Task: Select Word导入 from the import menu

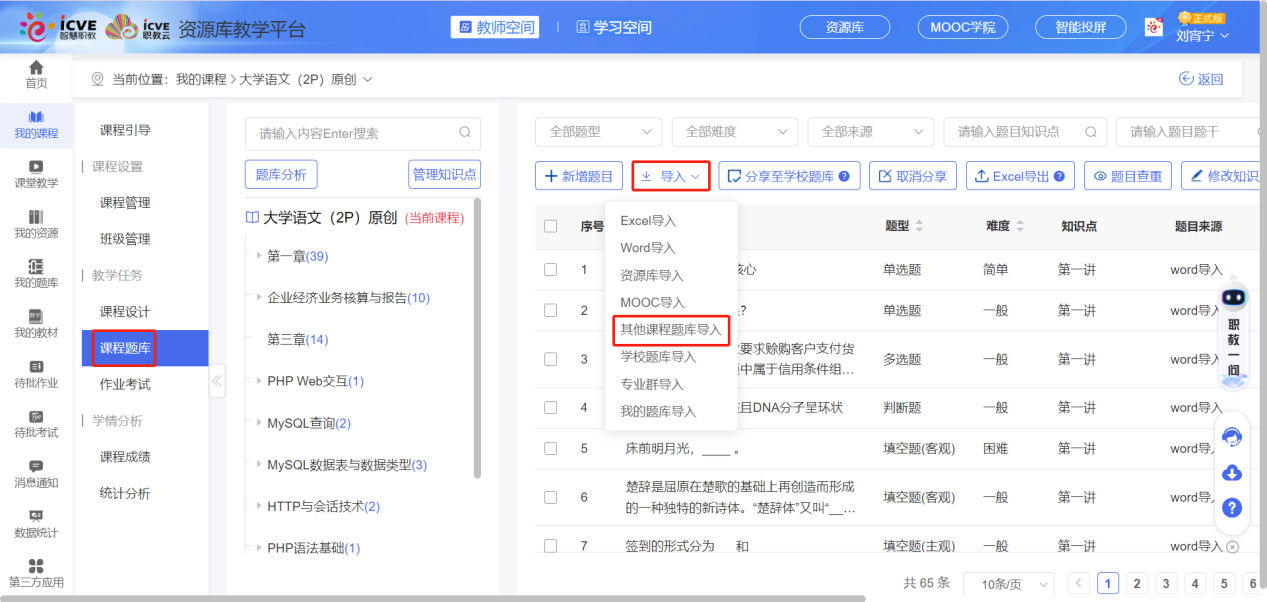Action: pos(648,248)
